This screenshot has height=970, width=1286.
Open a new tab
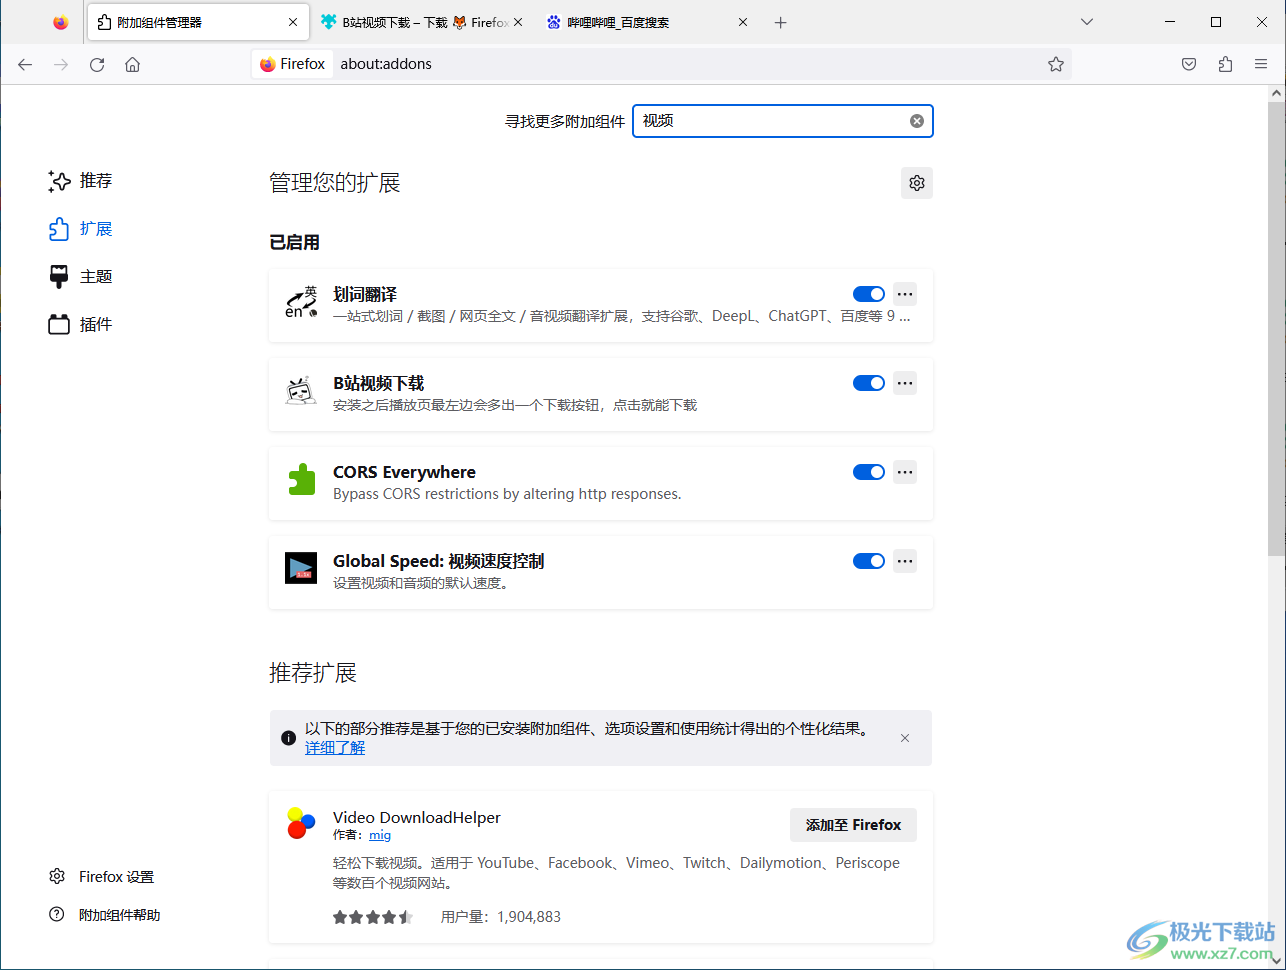(781, 22)
